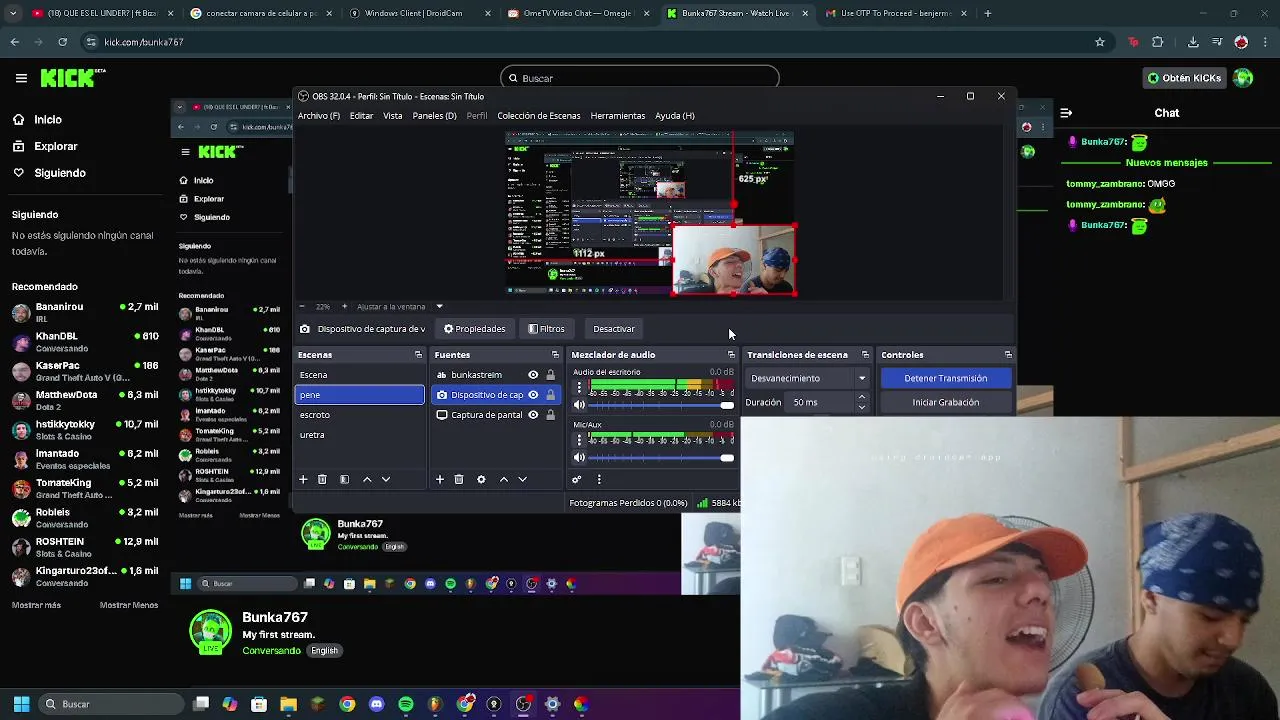Toggle lock on Captura de pantalla source

click(550, 415)
